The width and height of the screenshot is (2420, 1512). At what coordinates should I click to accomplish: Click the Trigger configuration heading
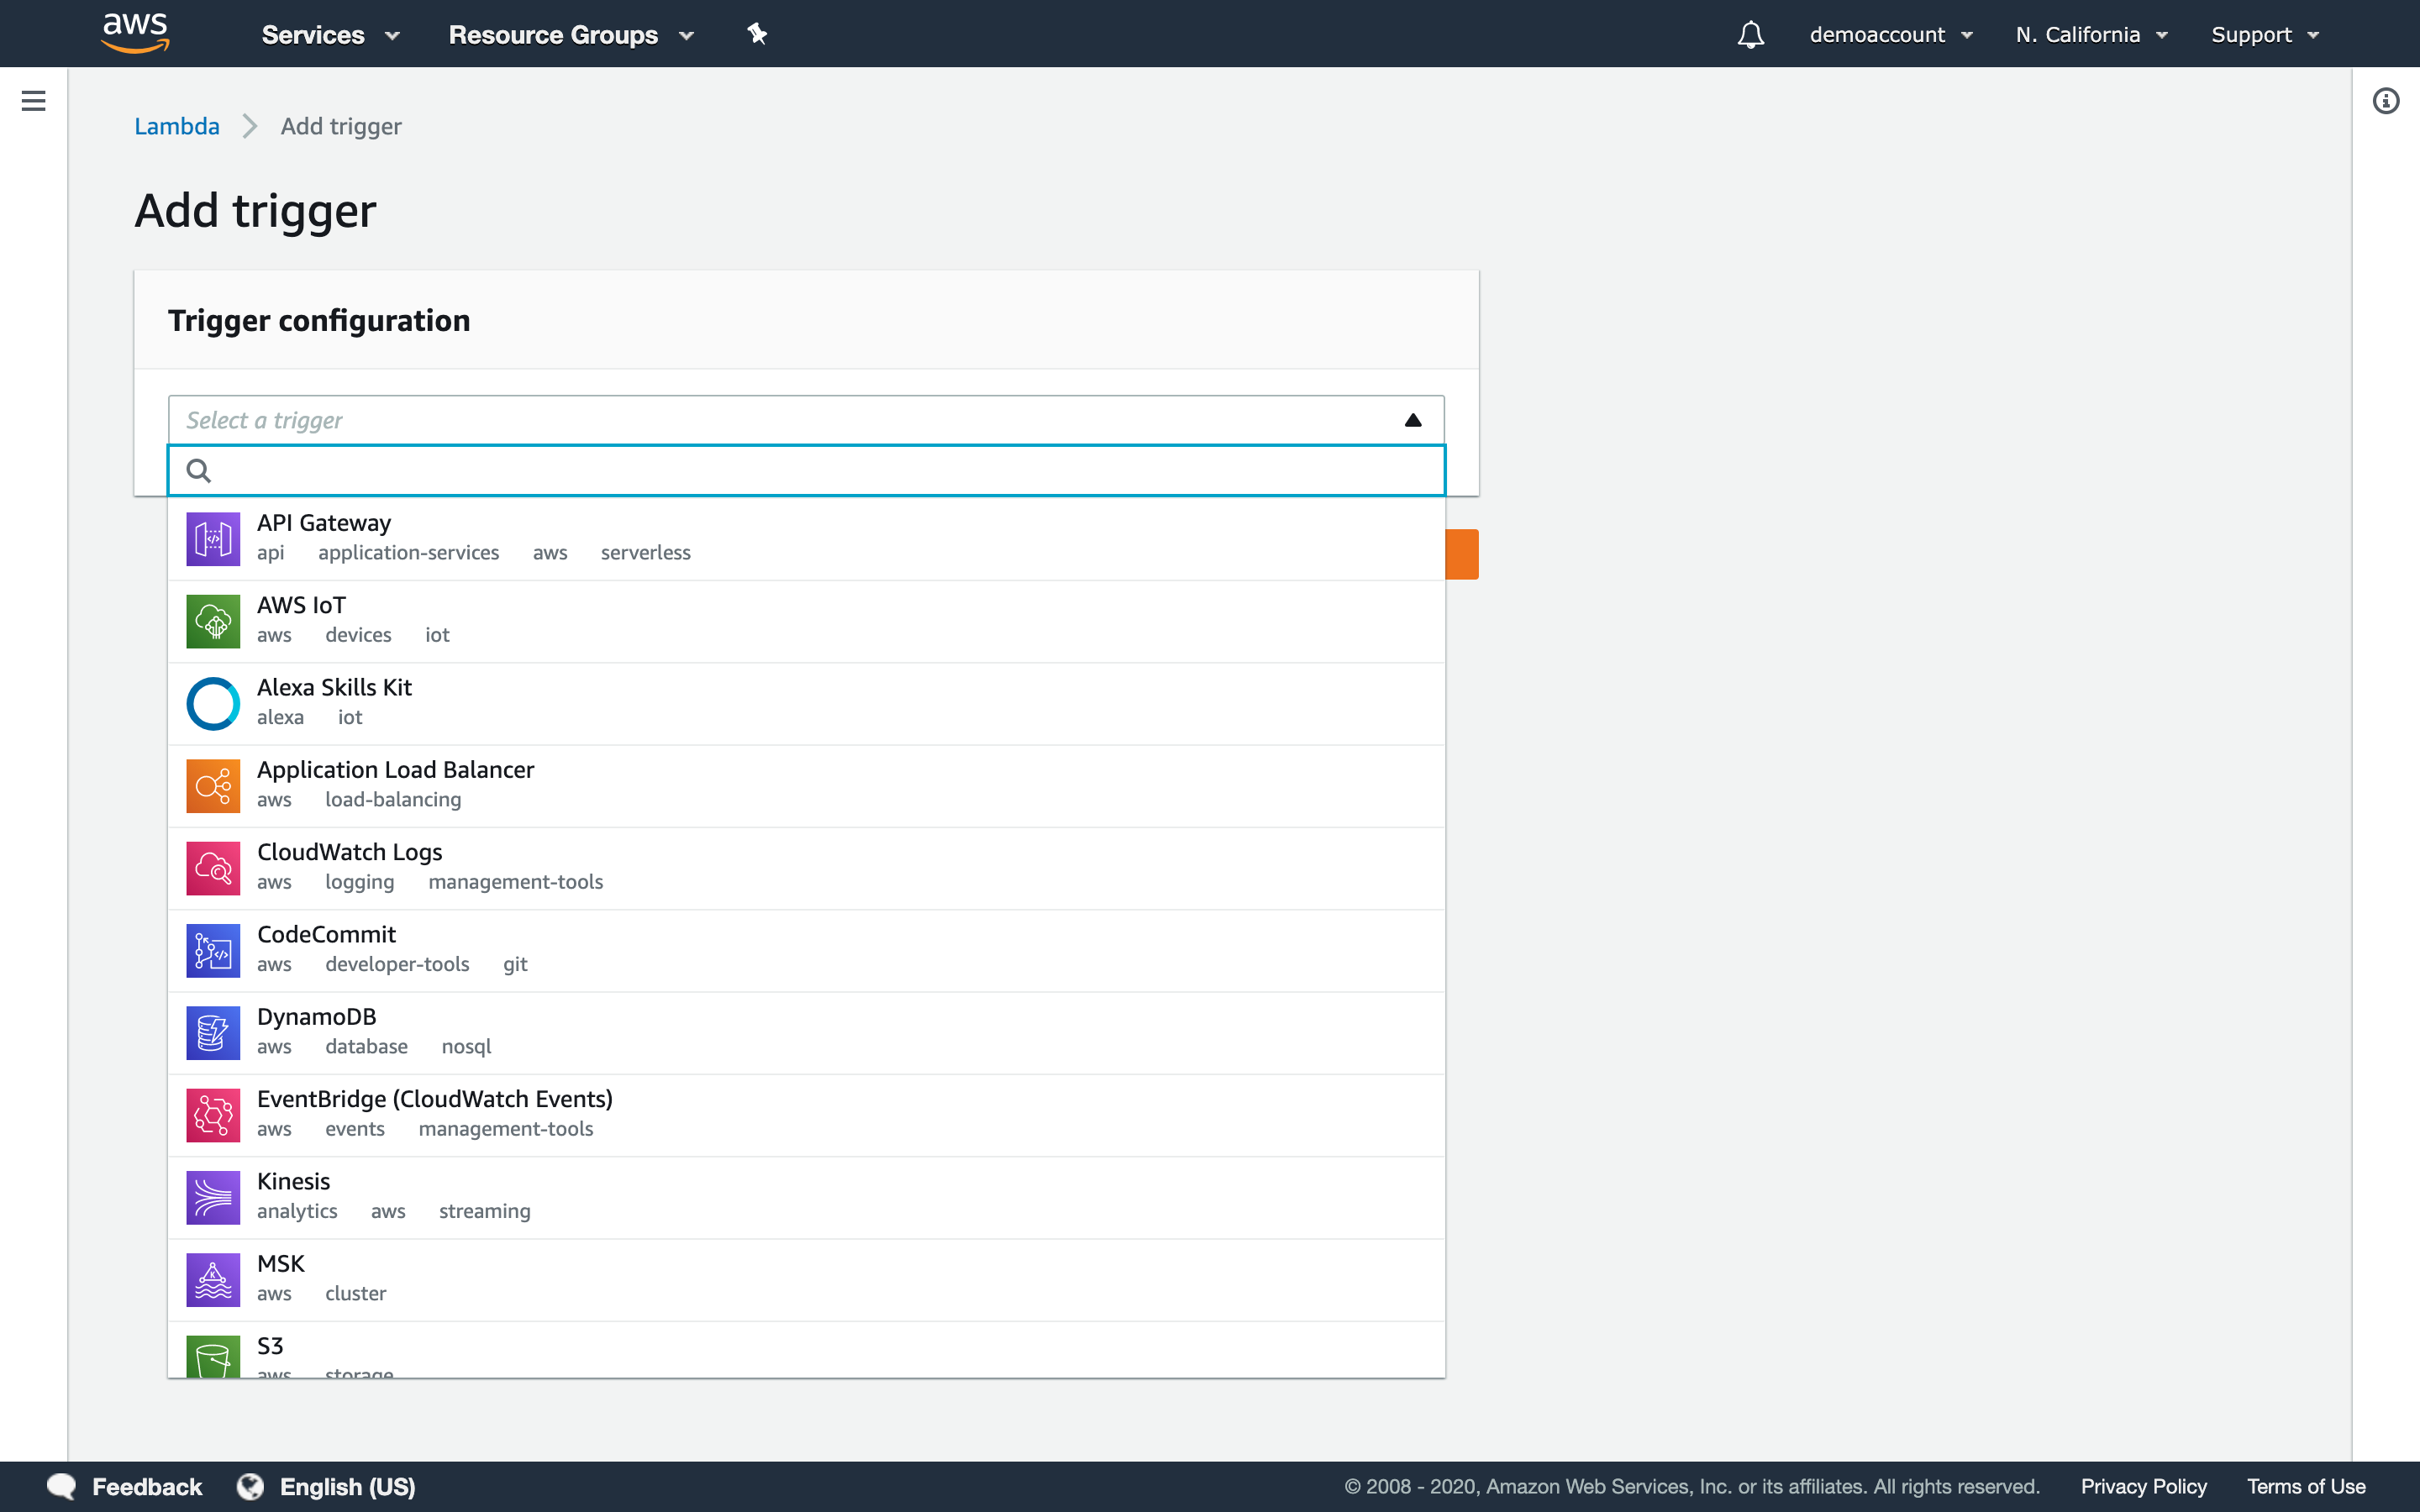tap(319, 320)
